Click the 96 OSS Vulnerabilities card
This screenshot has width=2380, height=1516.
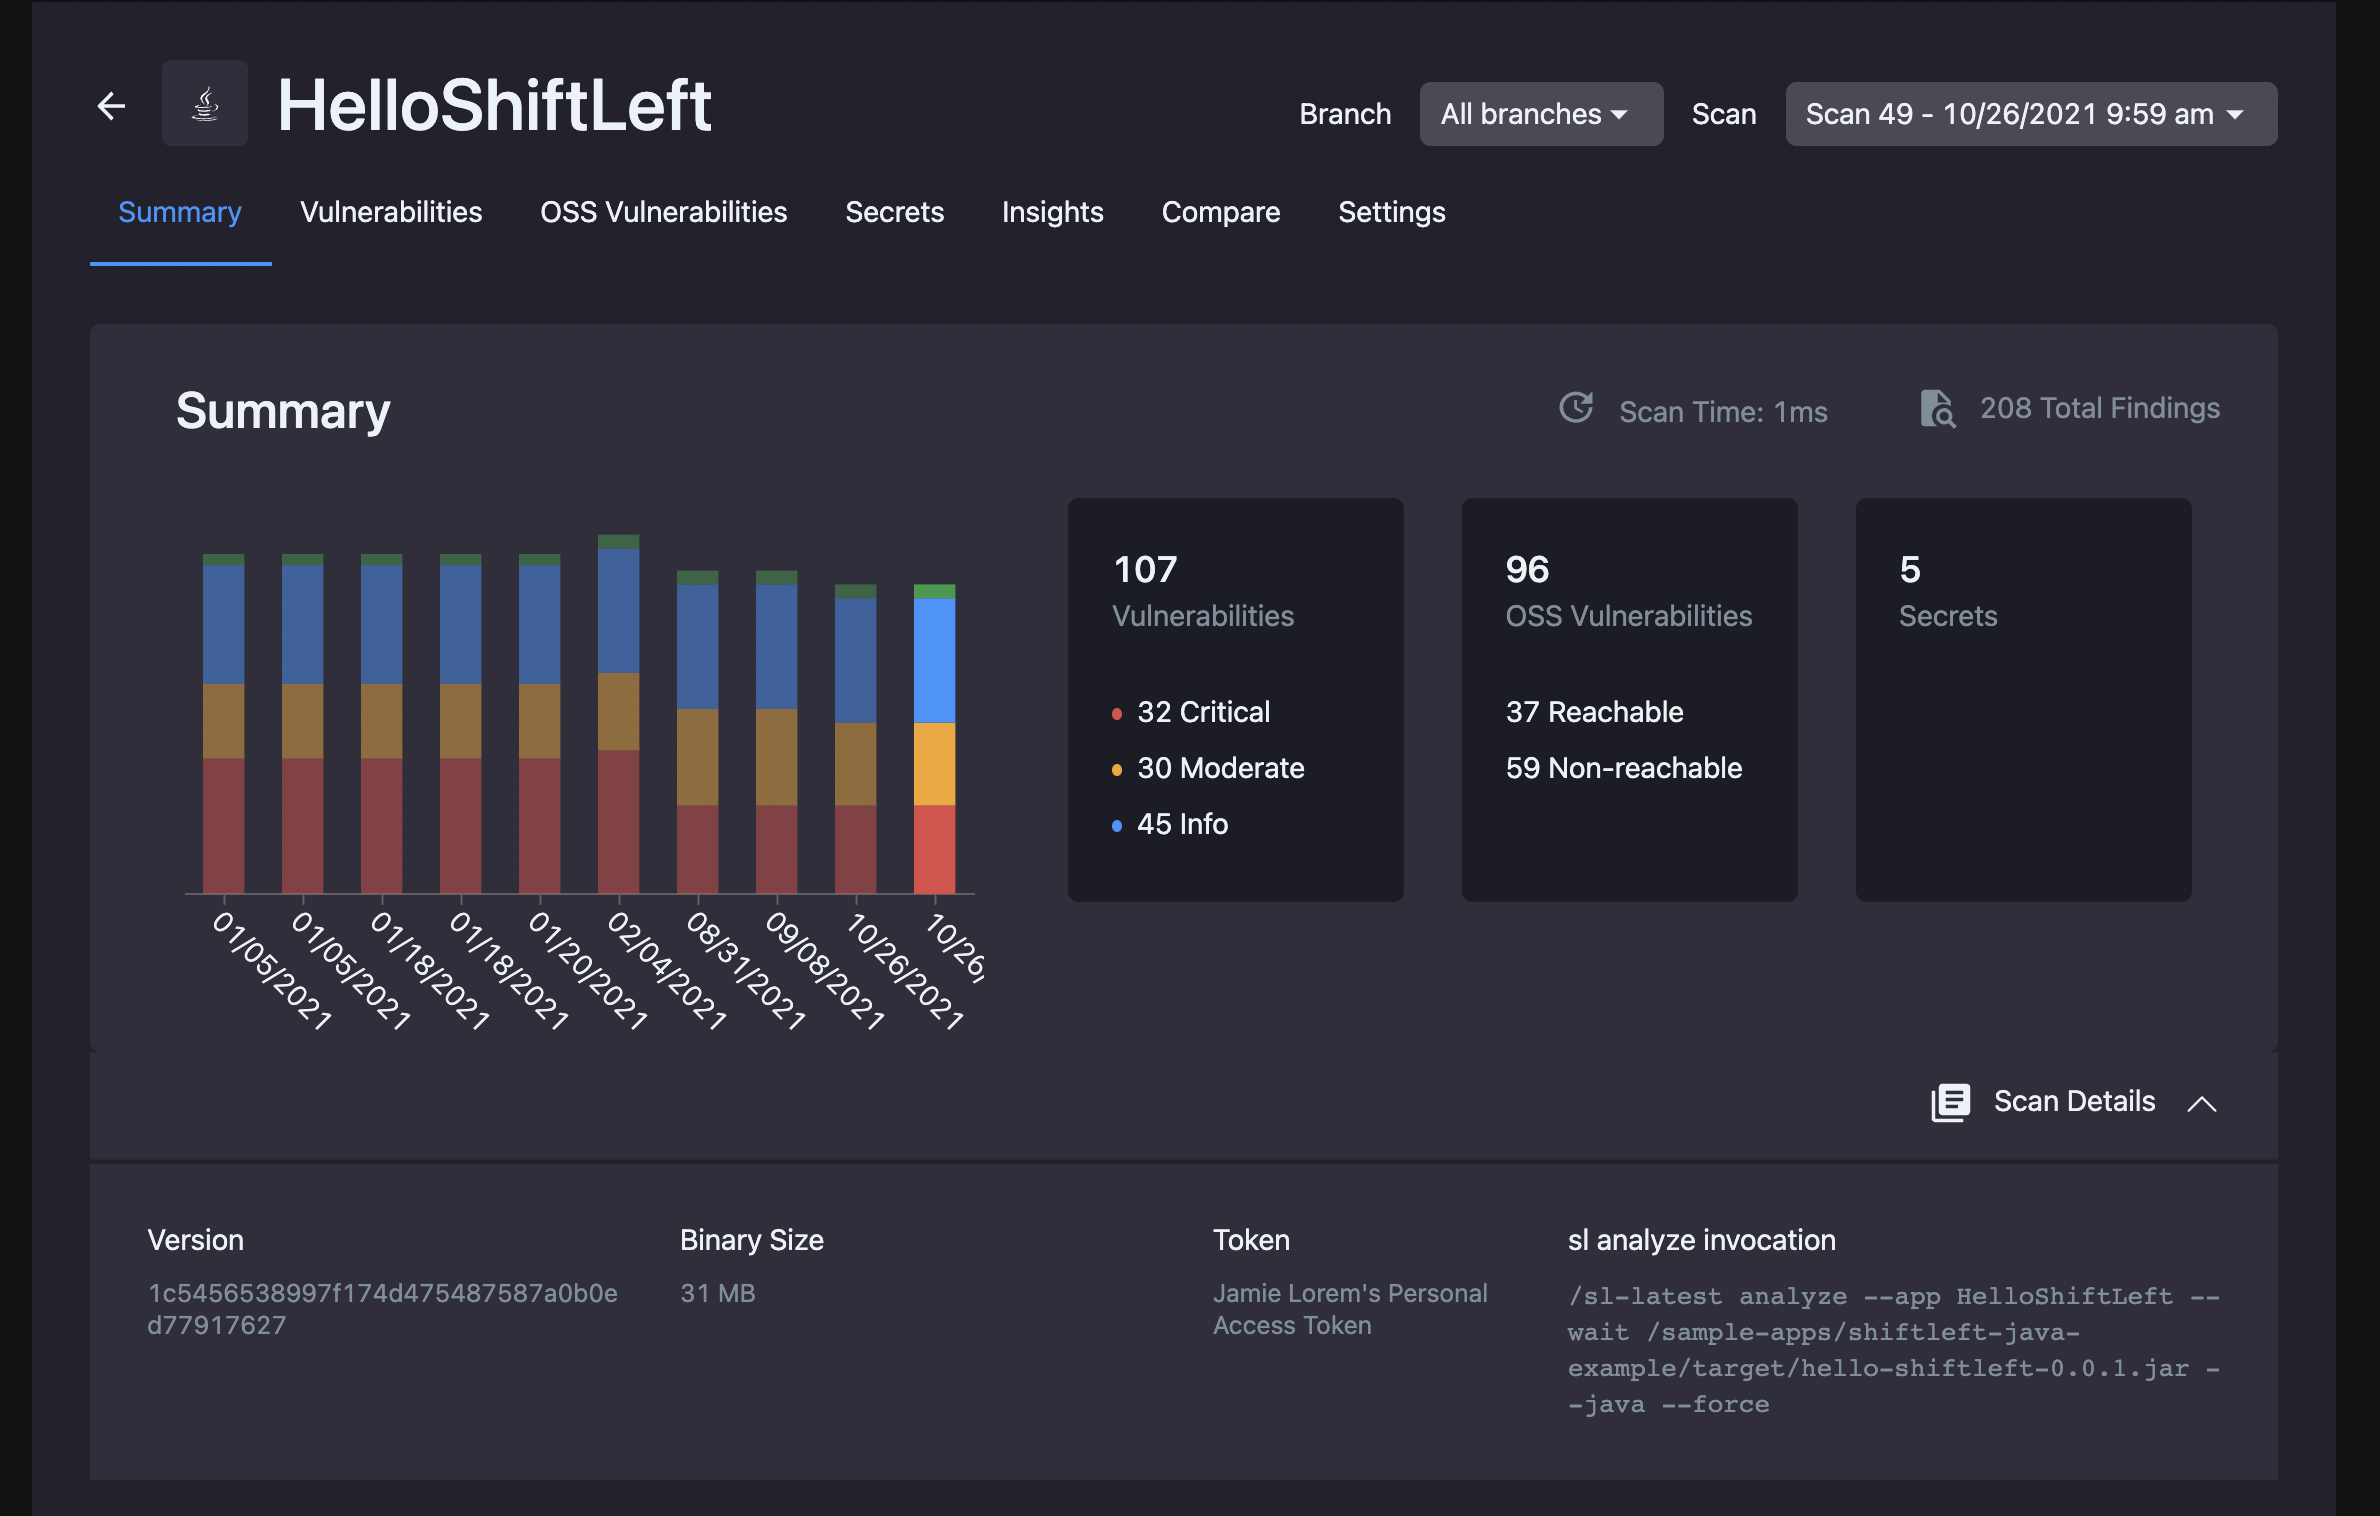coord(1629,700)
